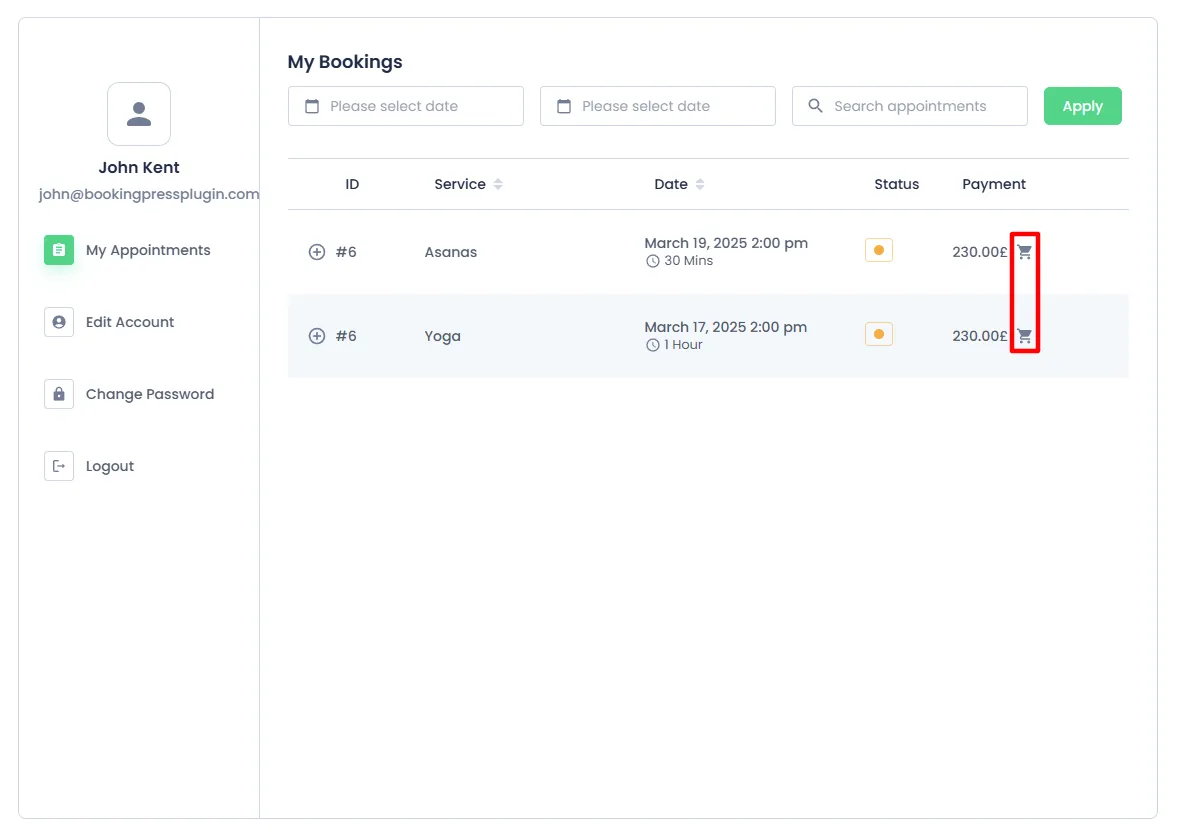Click the Status column header
The width and height of the screenshot is (1177, 836).
click(x=896, y=184)
